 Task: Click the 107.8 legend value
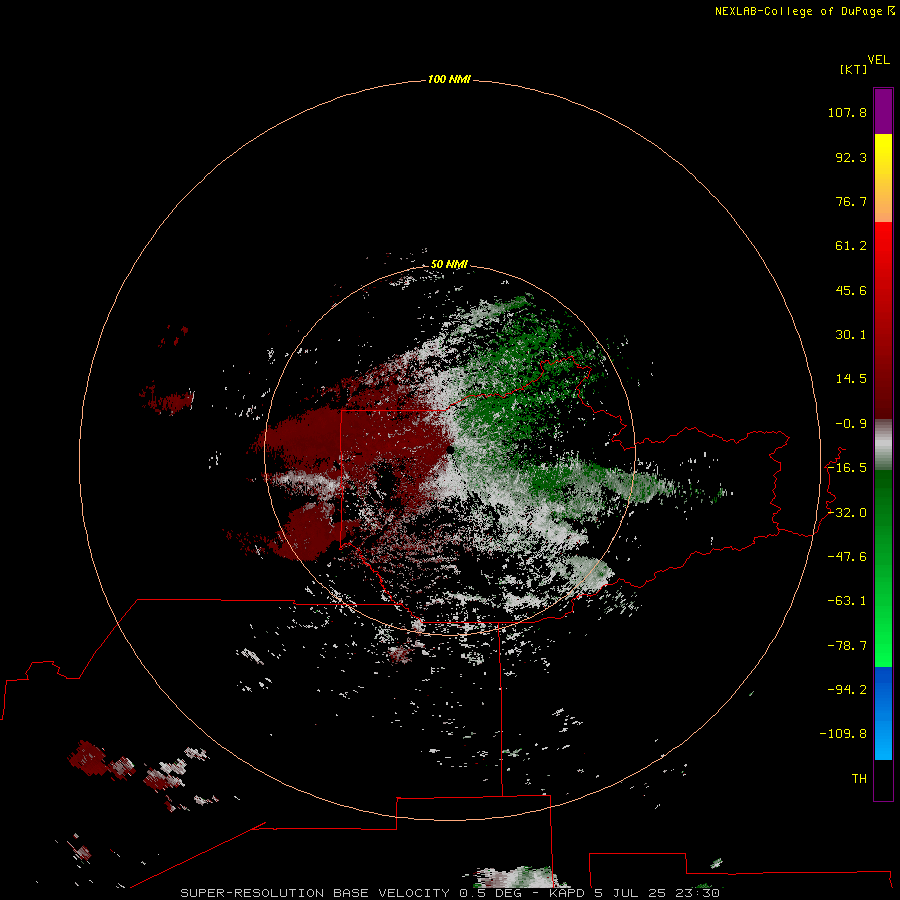click(847, 112)
